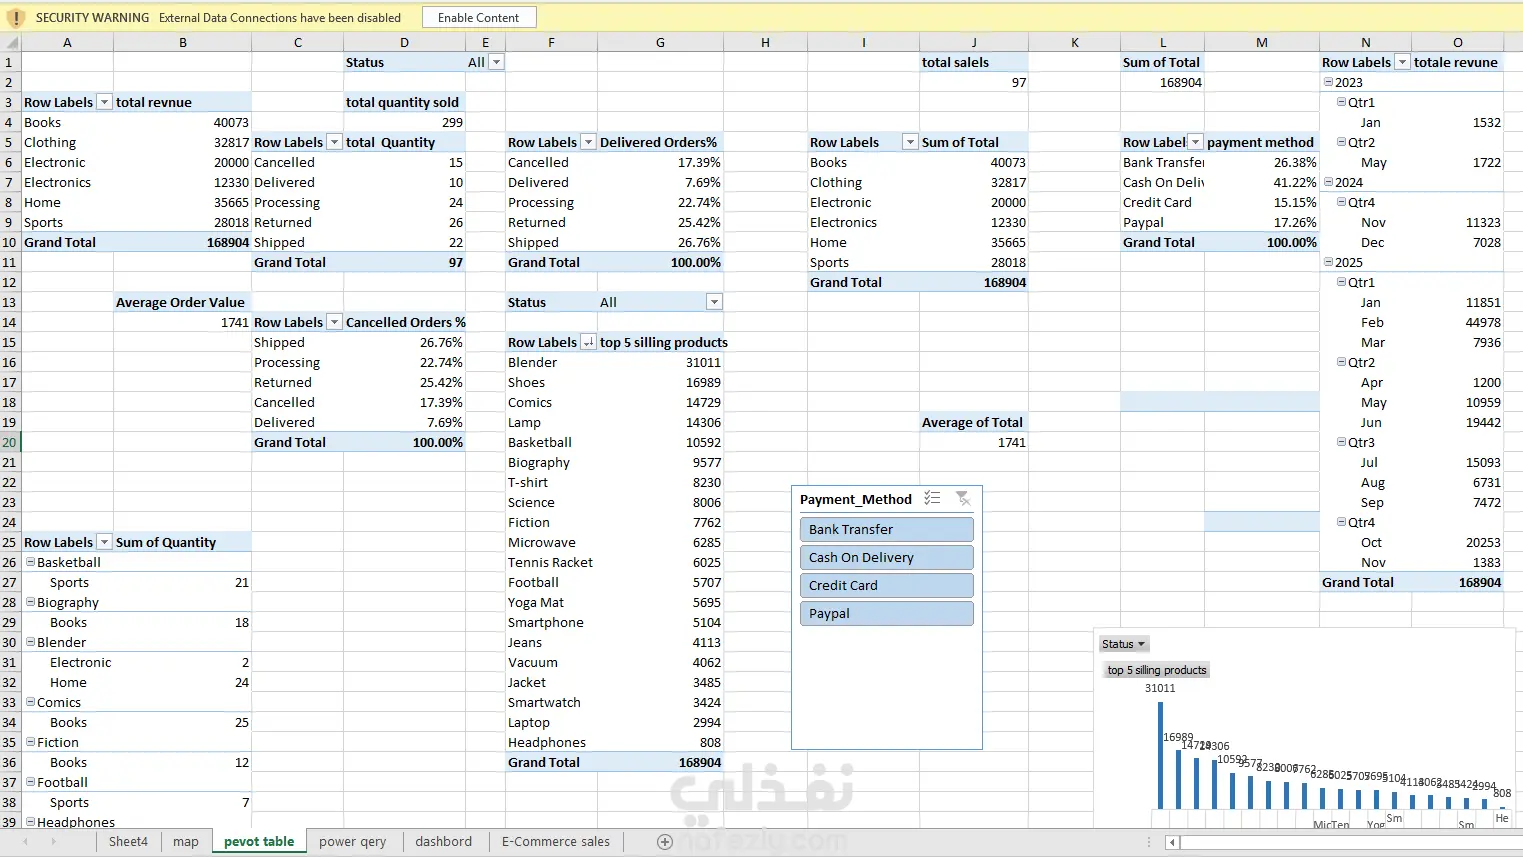Open Row Labels filter beside Cancelled Orders %
Screen dimensions: 1523x857
[x=334, y=322]
